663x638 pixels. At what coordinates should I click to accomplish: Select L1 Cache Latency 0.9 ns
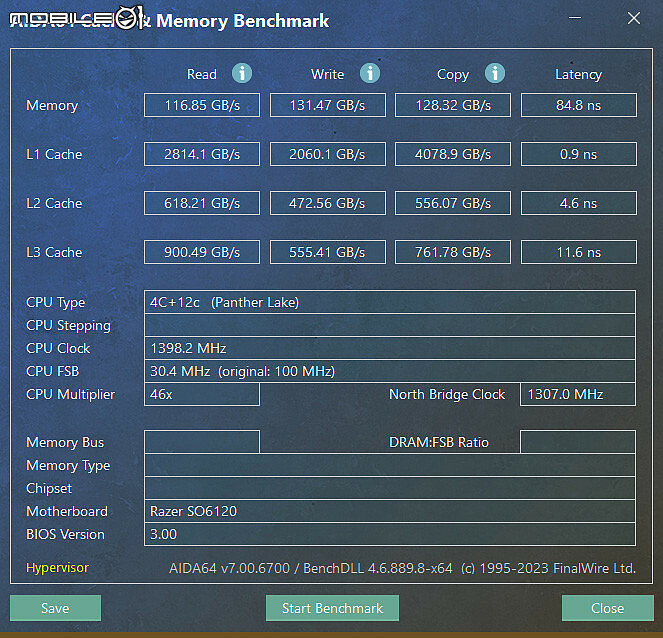579,154
